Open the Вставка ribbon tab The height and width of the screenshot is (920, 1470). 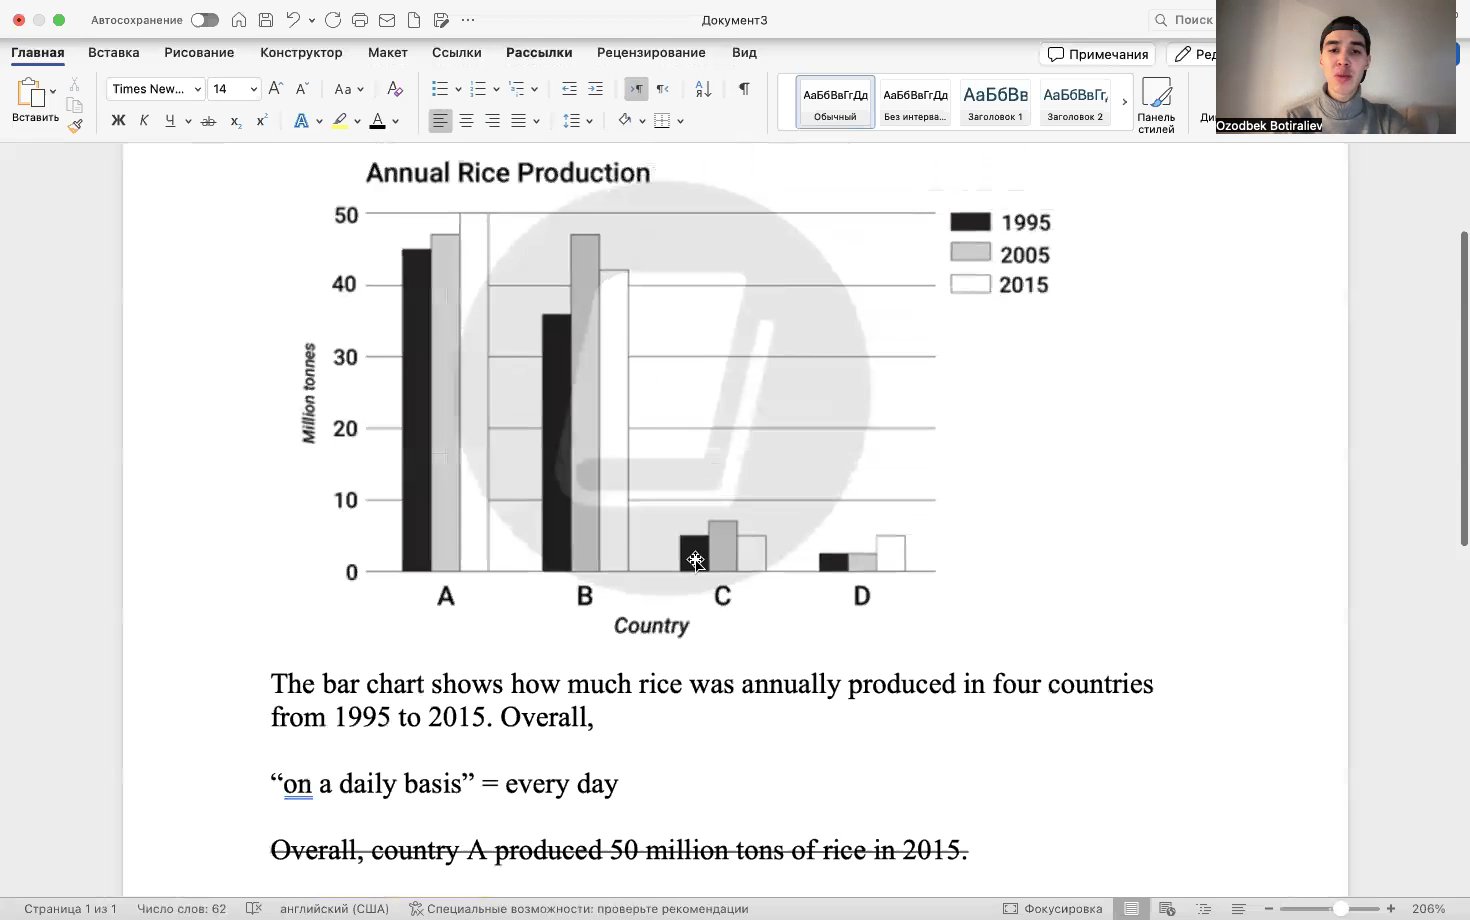[x=113, y=52]
